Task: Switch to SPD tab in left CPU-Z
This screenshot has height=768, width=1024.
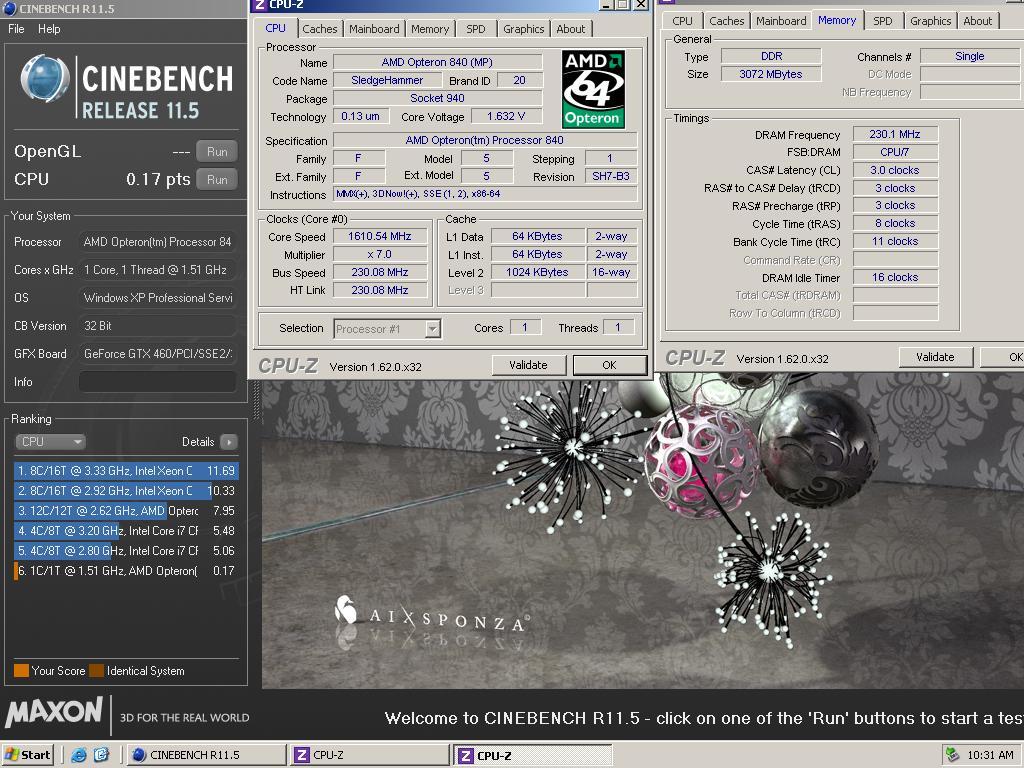Action: point(476,29)
